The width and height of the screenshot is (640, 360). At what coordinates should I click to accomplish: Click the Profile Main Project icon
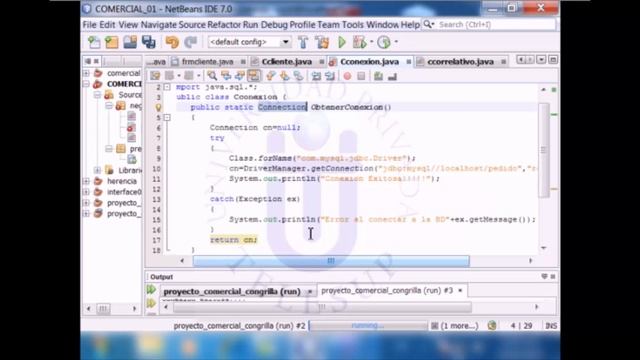click(x=384, y=42)
